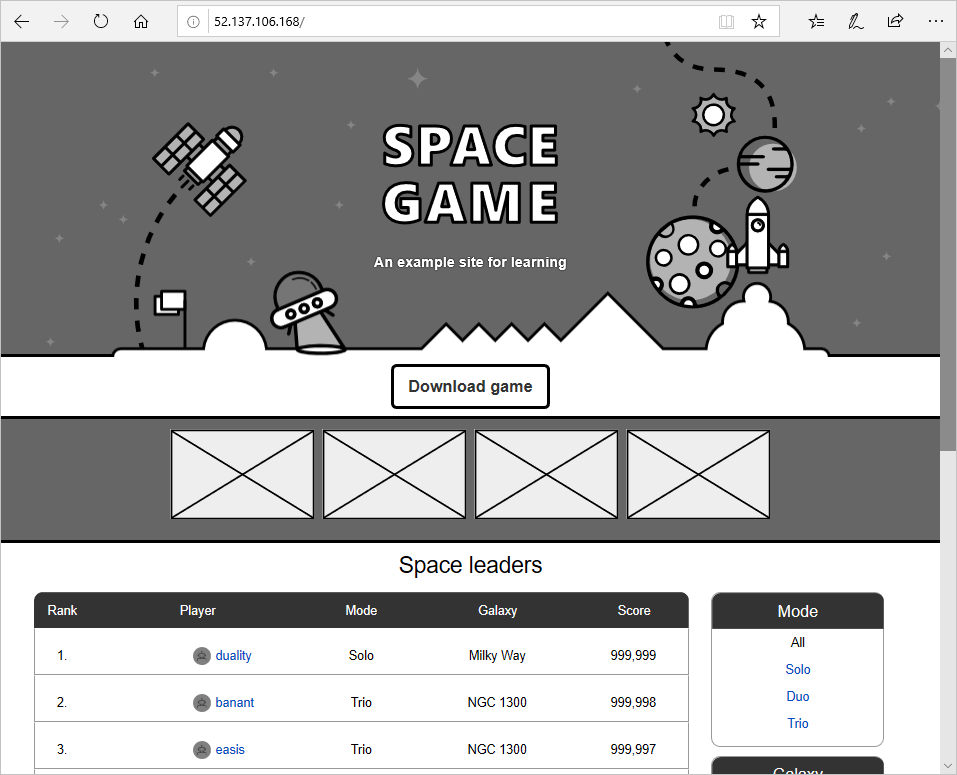Click the page scrollbar down arrow

[948, 766]
